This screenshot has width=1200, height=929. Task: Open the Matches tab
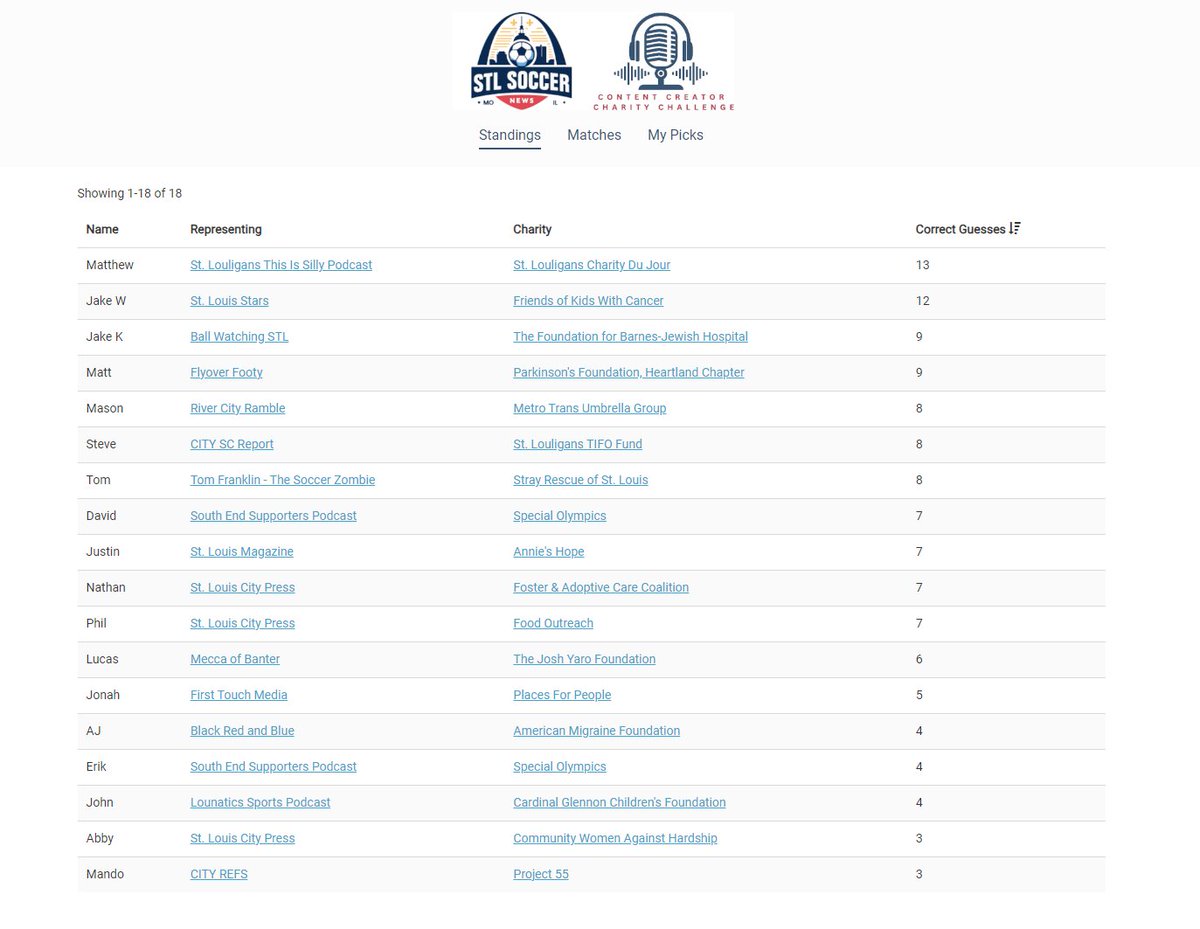point(594,135)
